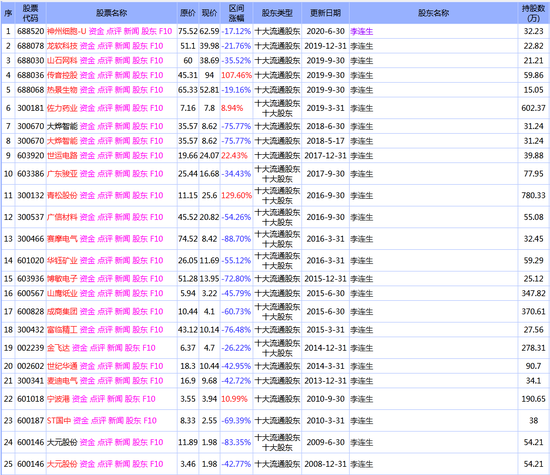Open red stock name link in row 8
The width and height of the screenshot is (550, 475).
[x=62, y=141]
